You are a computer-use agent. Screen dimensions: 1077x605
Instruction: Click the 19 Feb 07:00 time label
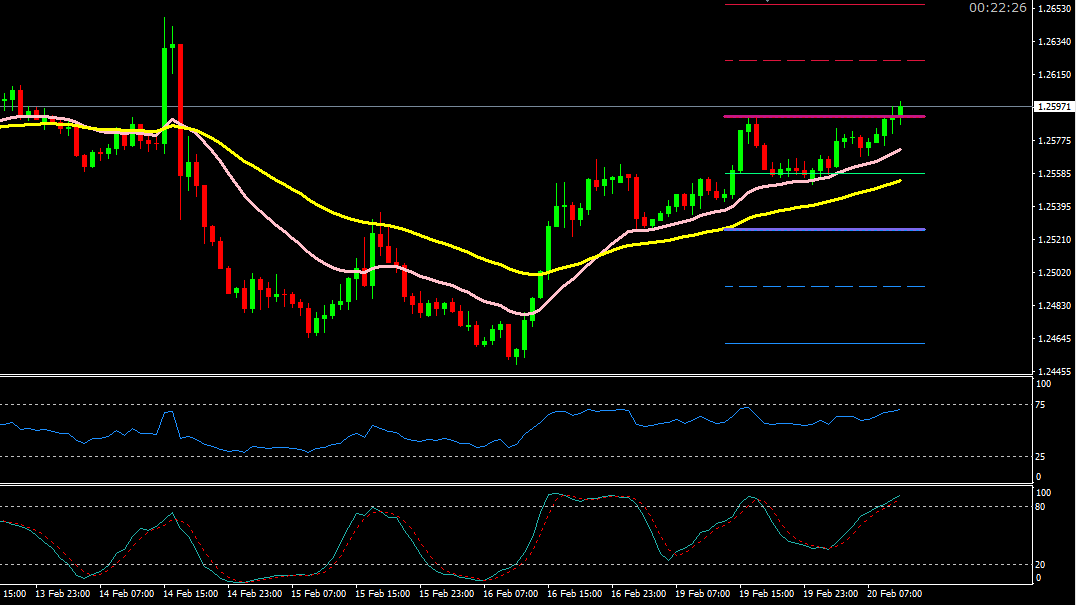click(x=702, y=593)
